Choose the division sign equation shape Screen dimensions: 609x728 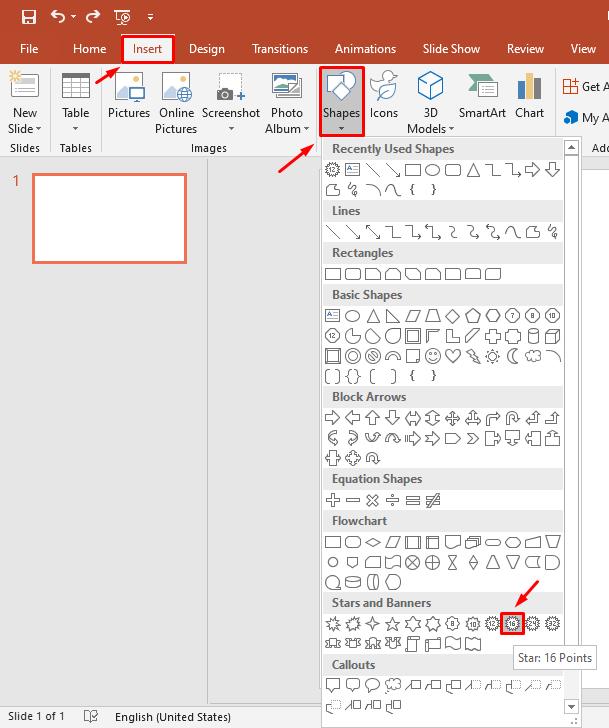tap(393, 500)
